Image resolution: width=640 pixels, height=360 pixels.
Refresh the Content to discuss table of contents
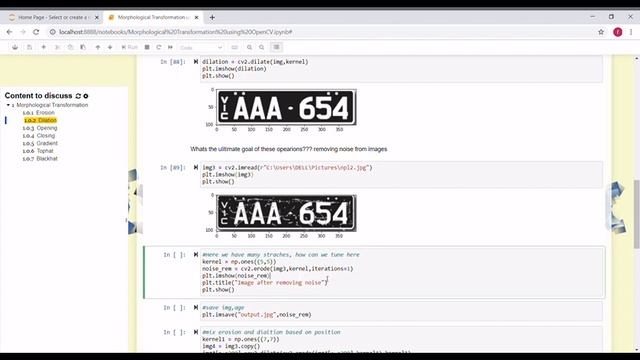(x=78, y=96)
